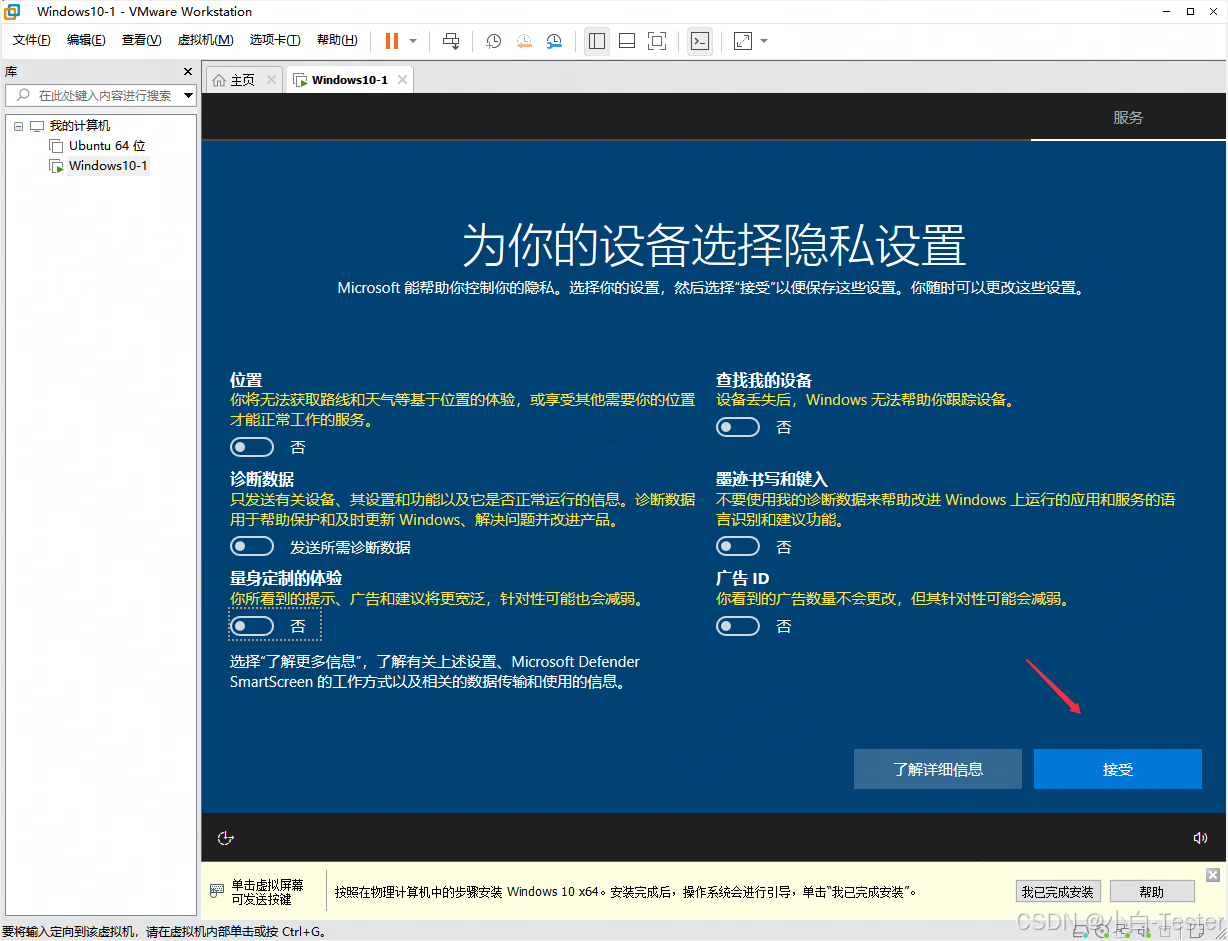
Task: Dismiss the yellow install hint bar
Action: click(x=1213, y=875)
